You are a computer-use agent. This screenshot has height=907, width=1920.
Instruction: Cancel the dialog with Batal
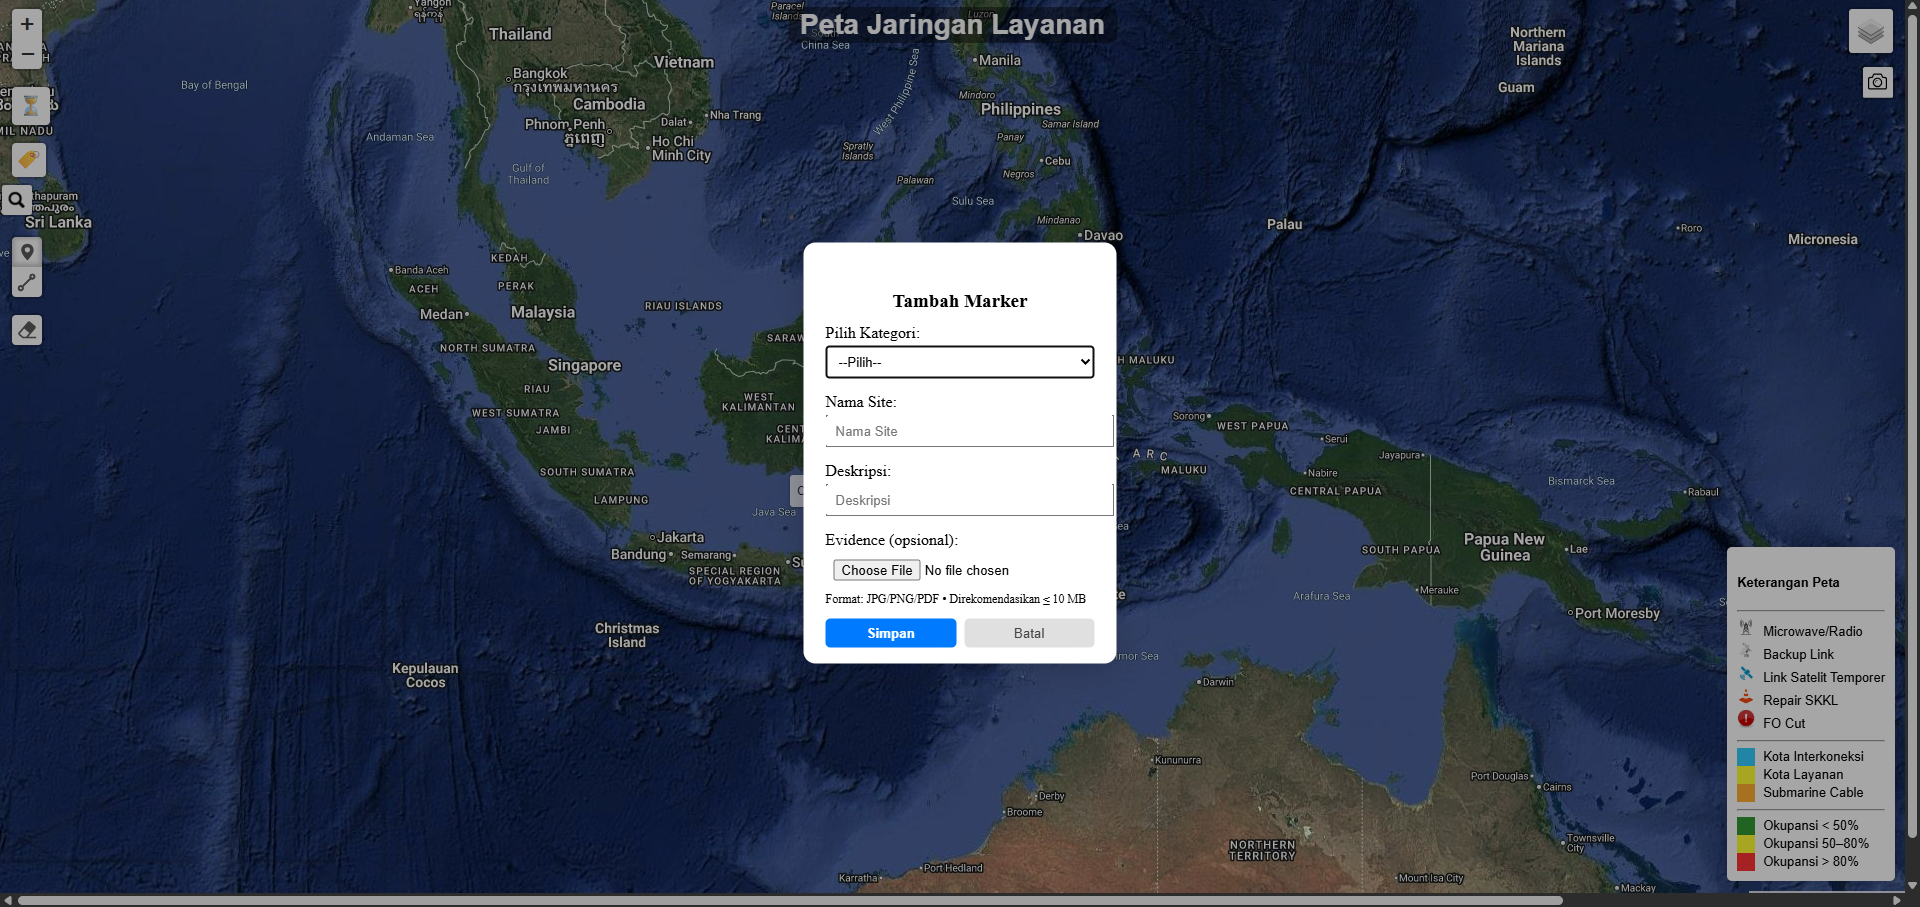tap(1028, 633)
